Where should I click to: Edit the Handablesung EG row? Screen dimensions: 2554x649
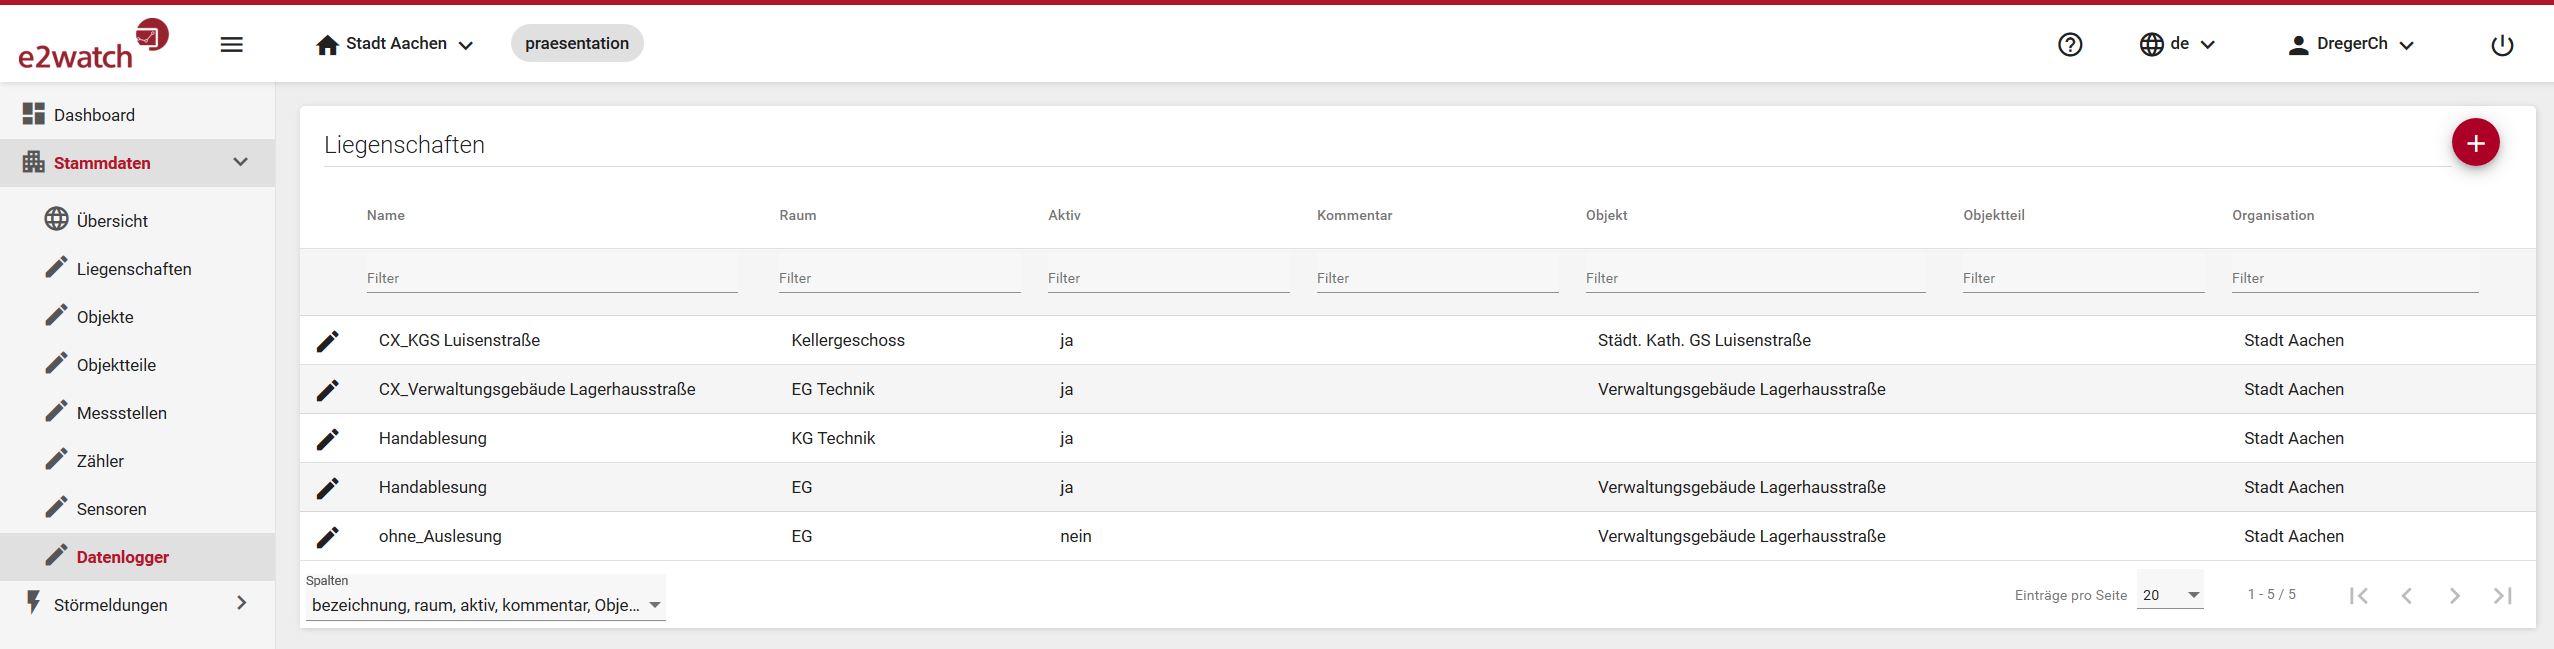tap(327, 488)
